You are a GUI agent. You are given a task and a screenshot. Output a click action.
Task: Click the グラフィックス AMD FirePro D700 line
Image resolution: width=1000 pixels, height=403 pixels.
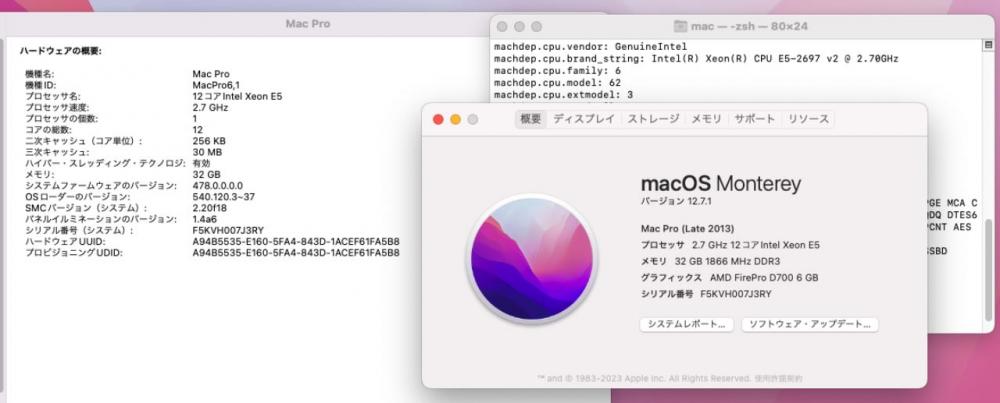pyautogui.click(x=729, y=278)
